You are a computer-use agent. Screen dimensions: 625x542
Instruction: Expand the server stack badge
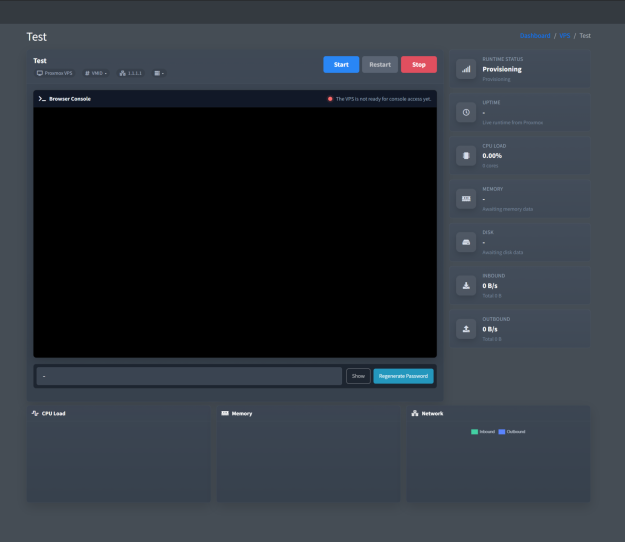tap(159, 73)
